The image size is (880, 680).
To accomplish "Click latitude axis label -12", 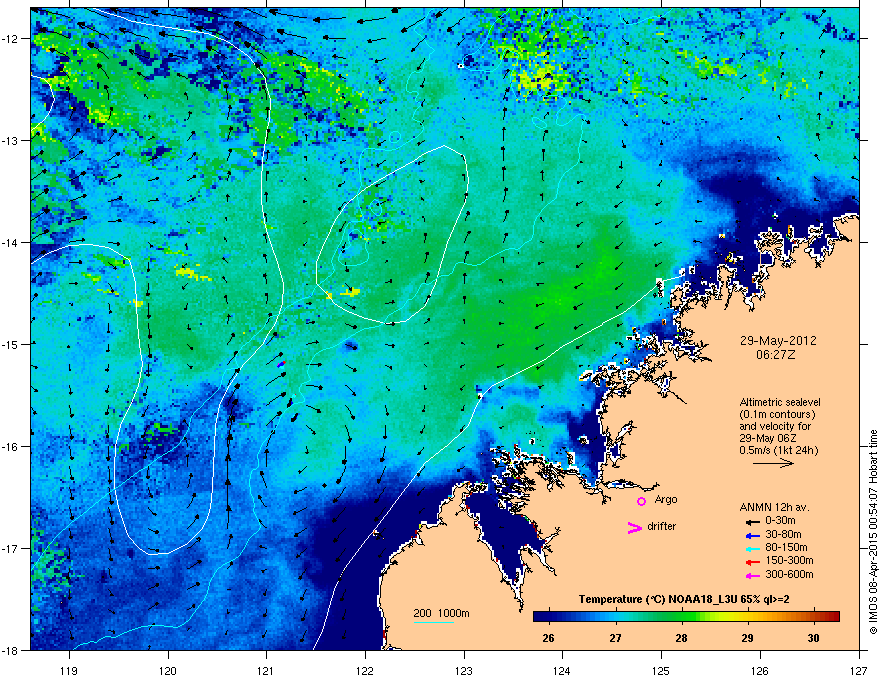I will [x=10, y=39].
